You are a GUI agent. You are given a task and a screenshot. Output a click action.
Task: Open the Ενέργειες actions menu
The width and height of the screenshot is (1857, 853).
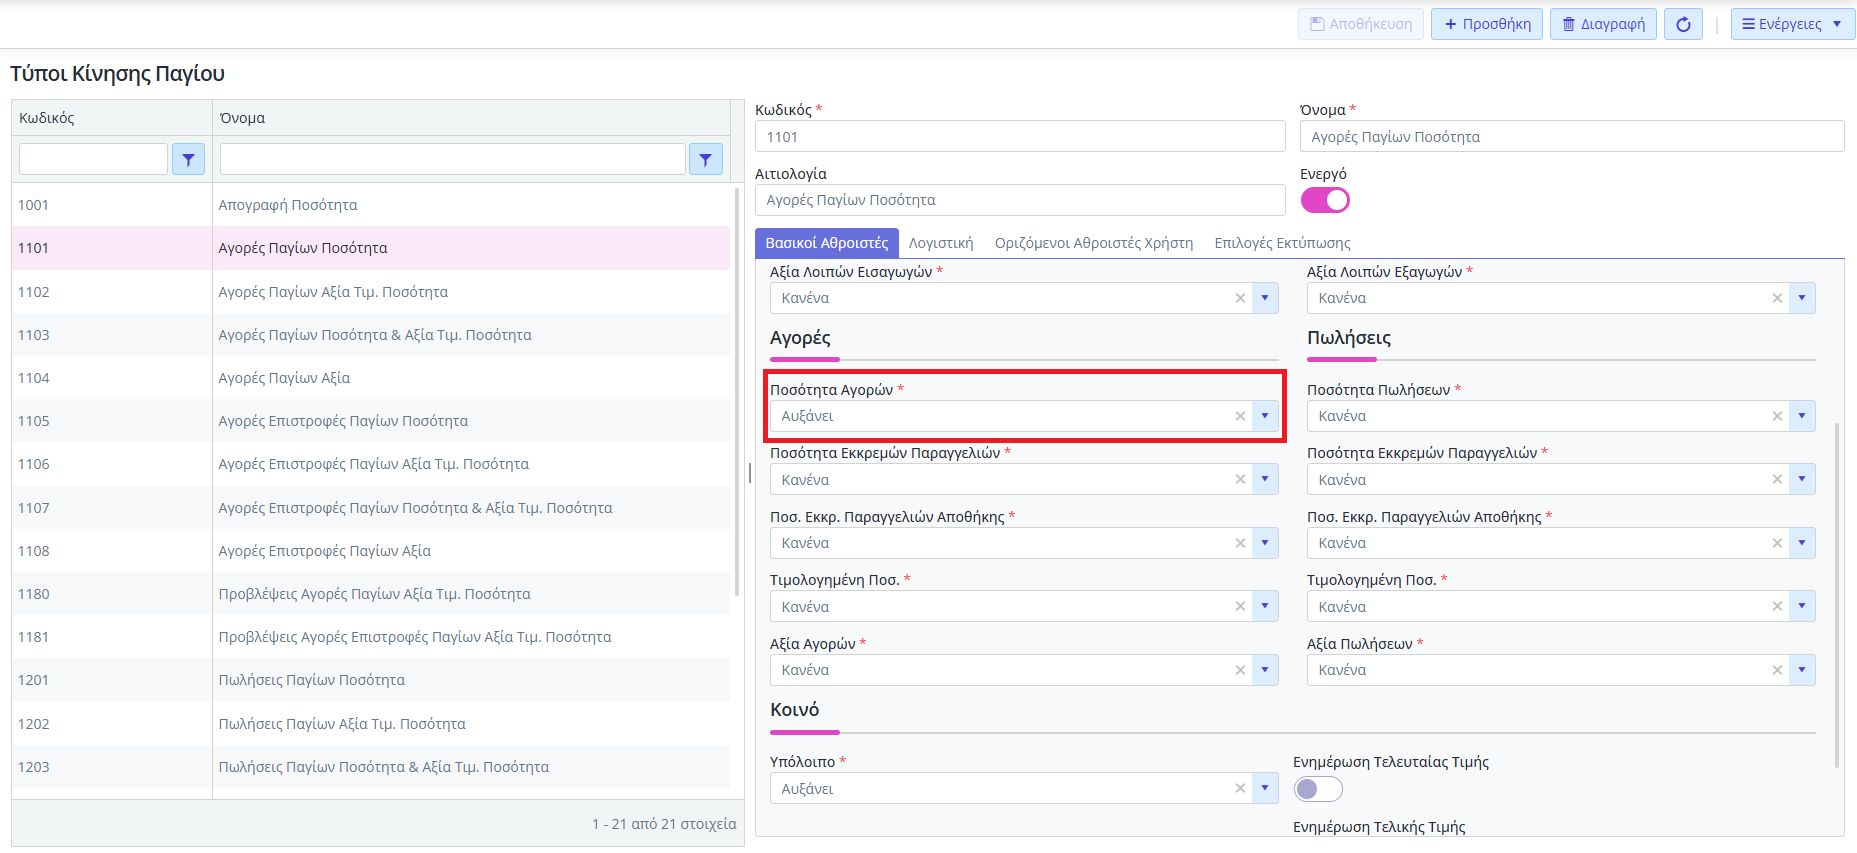click(x=1792, y=24)
